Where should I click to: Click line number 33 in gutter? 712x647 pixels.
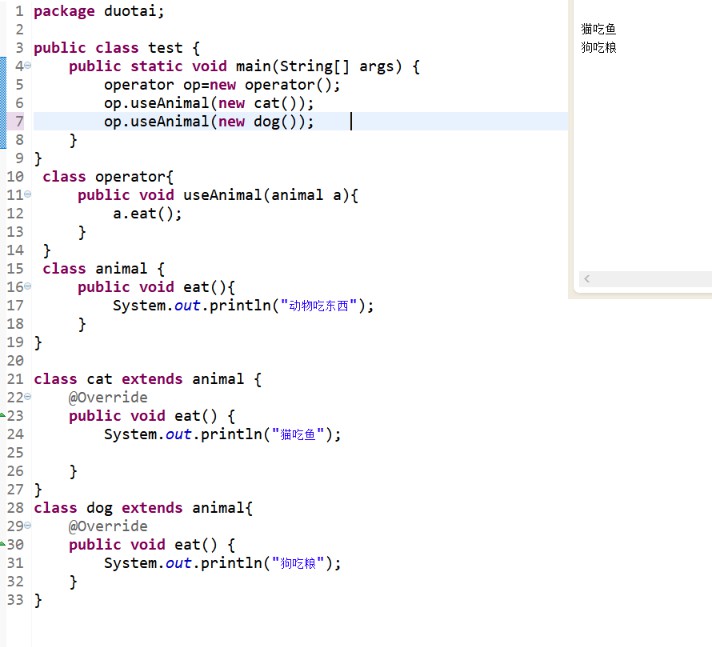click(15, 600)
